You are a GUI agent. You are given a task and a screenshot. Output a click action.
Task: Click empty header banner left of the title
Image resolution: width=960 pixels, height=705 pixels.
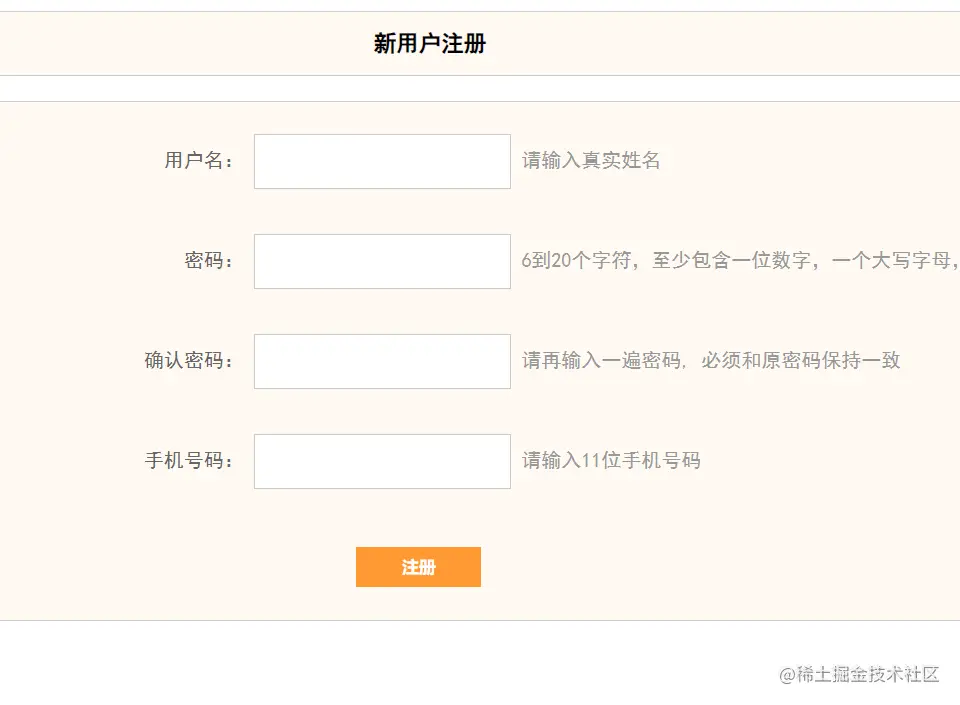pos(180,44)
